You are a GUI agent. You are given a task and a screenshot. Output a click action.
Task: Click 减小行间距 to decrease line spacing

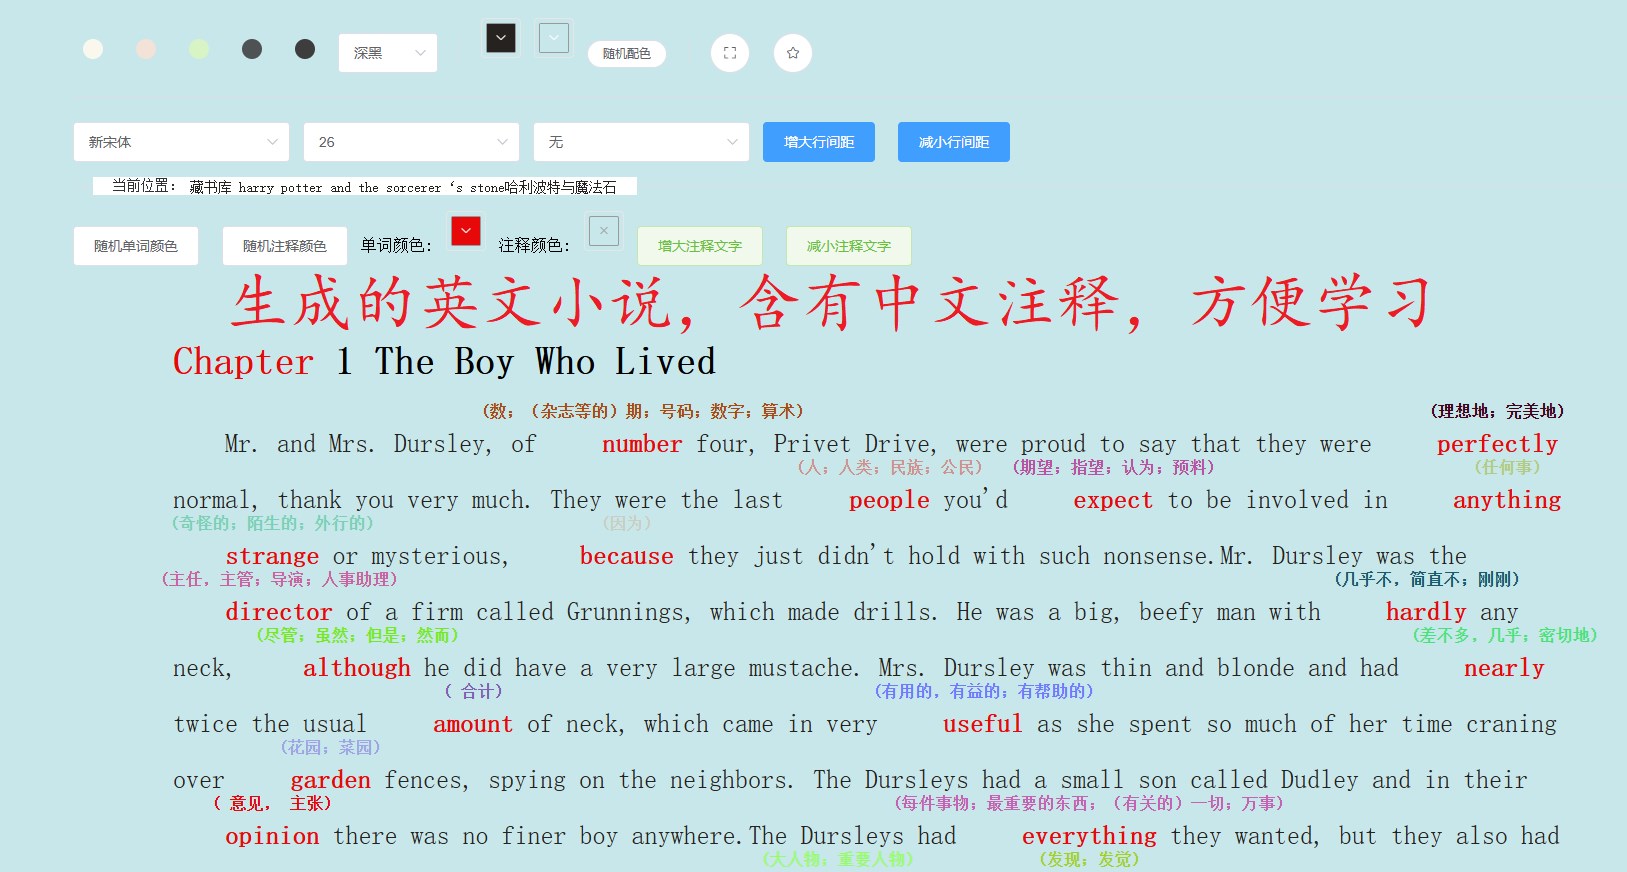[x=954, y=142]
